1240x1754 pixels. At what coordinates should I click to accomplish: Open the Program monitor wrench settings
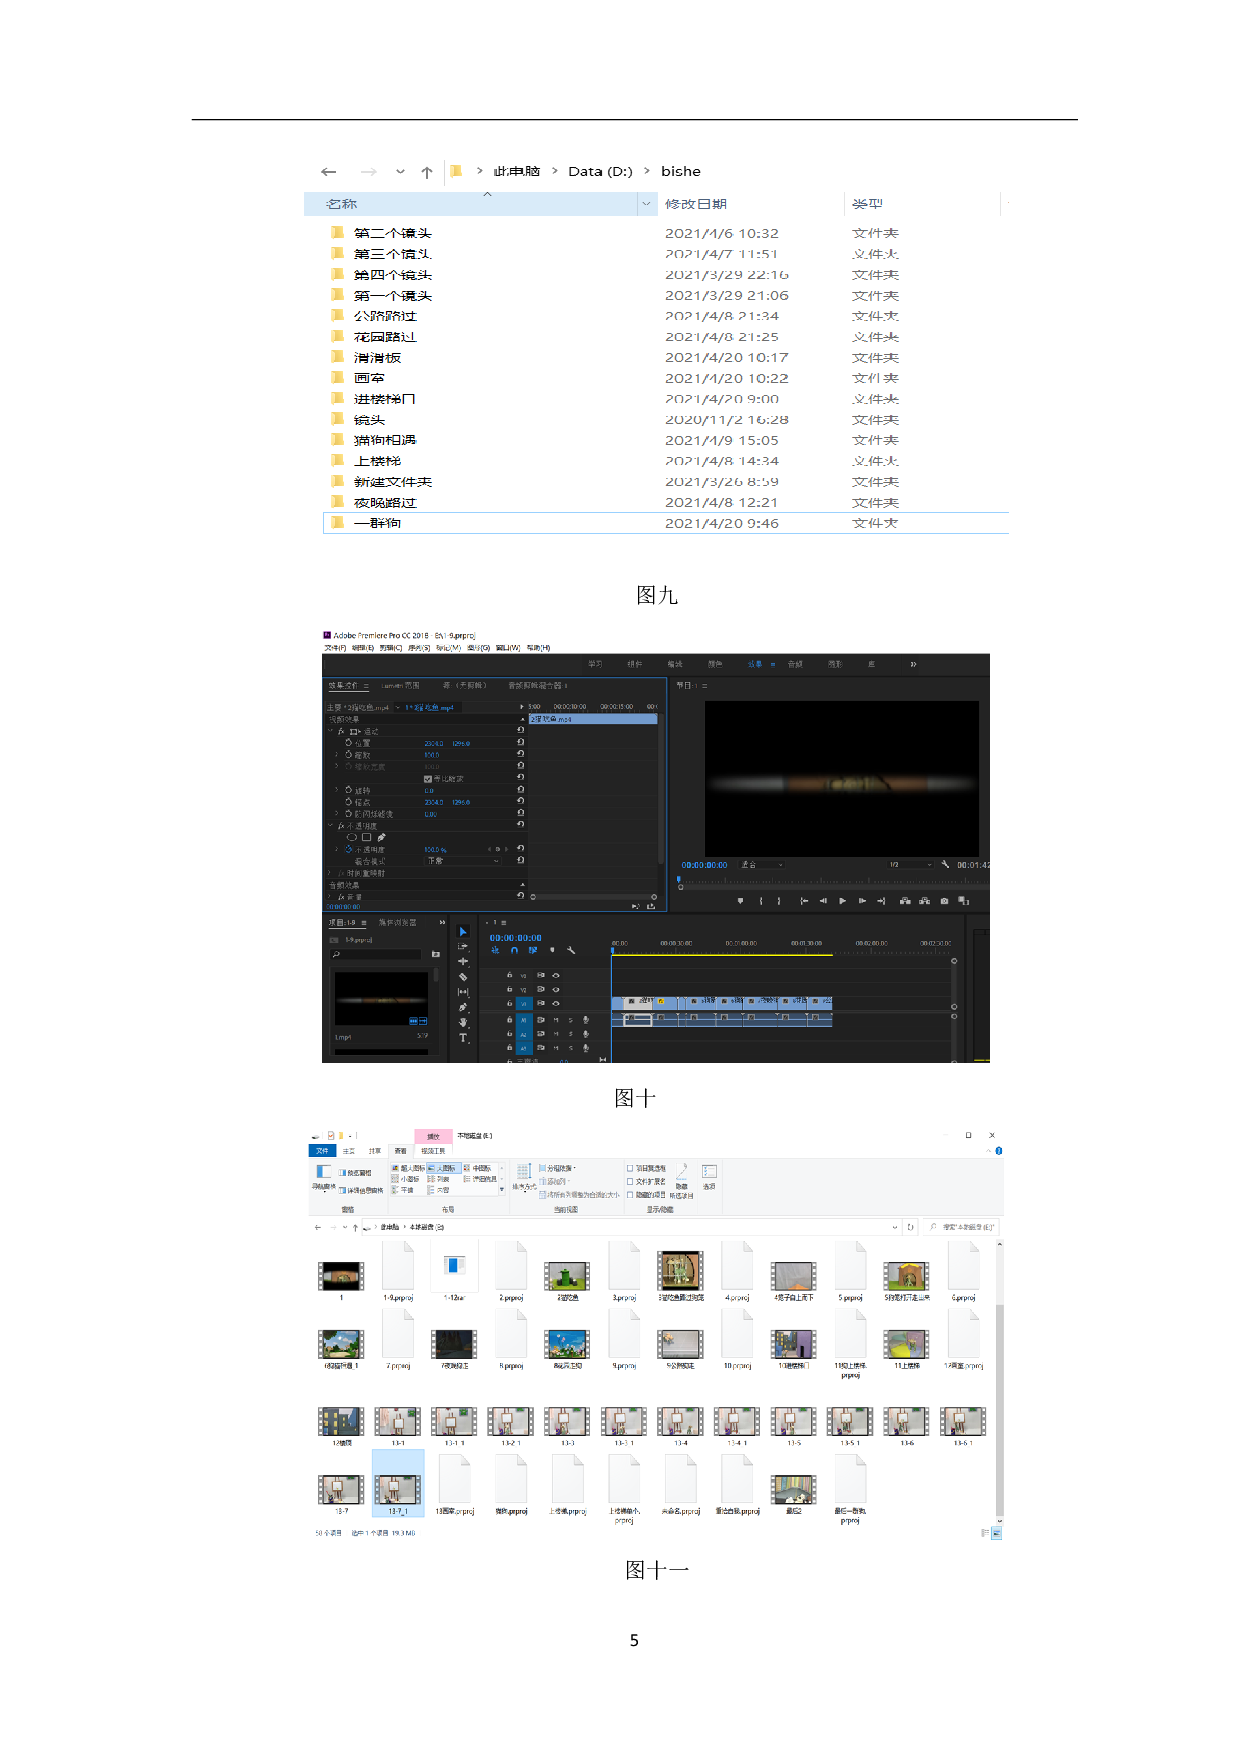click(x=945, y=864)
